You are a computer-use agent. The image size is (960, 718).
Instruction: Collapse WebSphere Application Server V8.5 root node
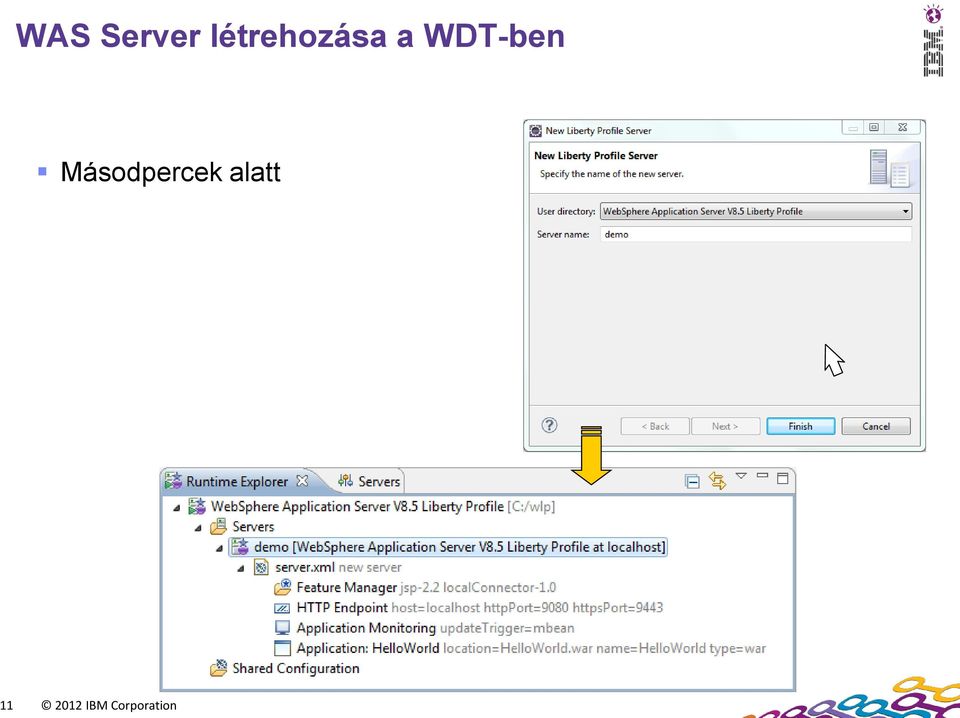pos(177,507)
